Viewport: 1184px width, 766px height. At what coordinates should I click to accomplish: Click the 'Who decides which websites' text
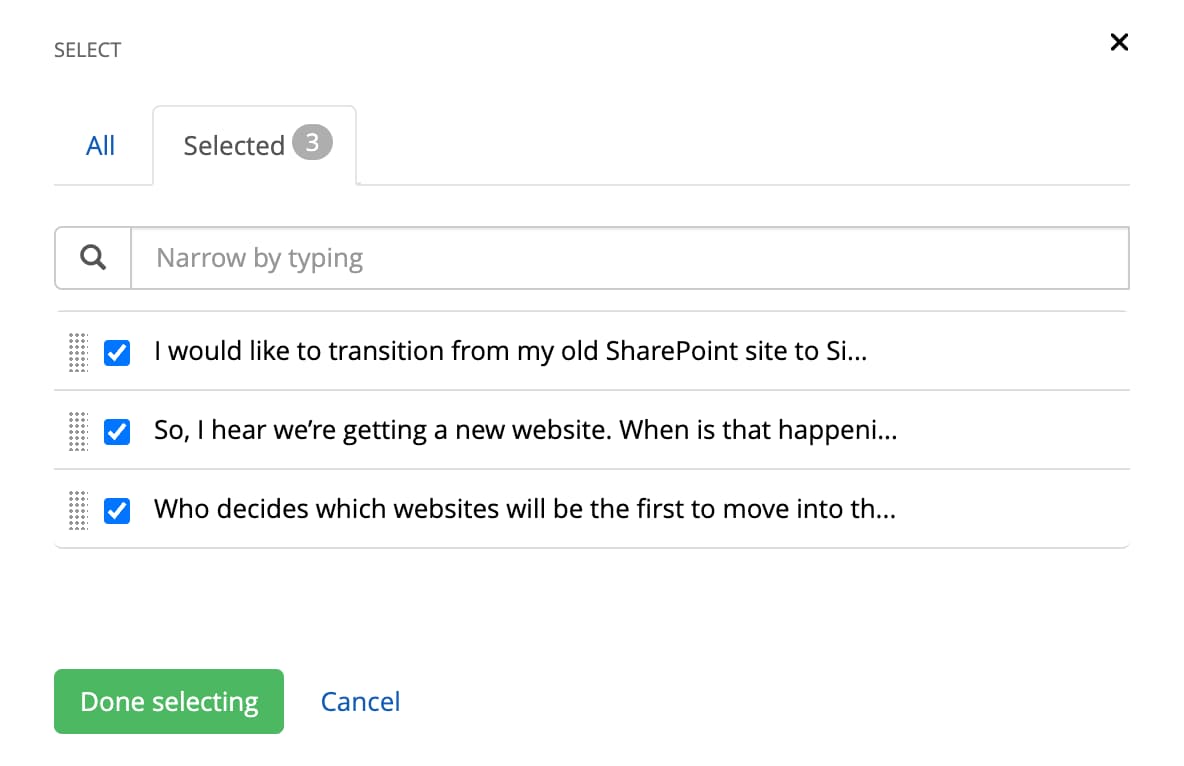tap(524, 510)
